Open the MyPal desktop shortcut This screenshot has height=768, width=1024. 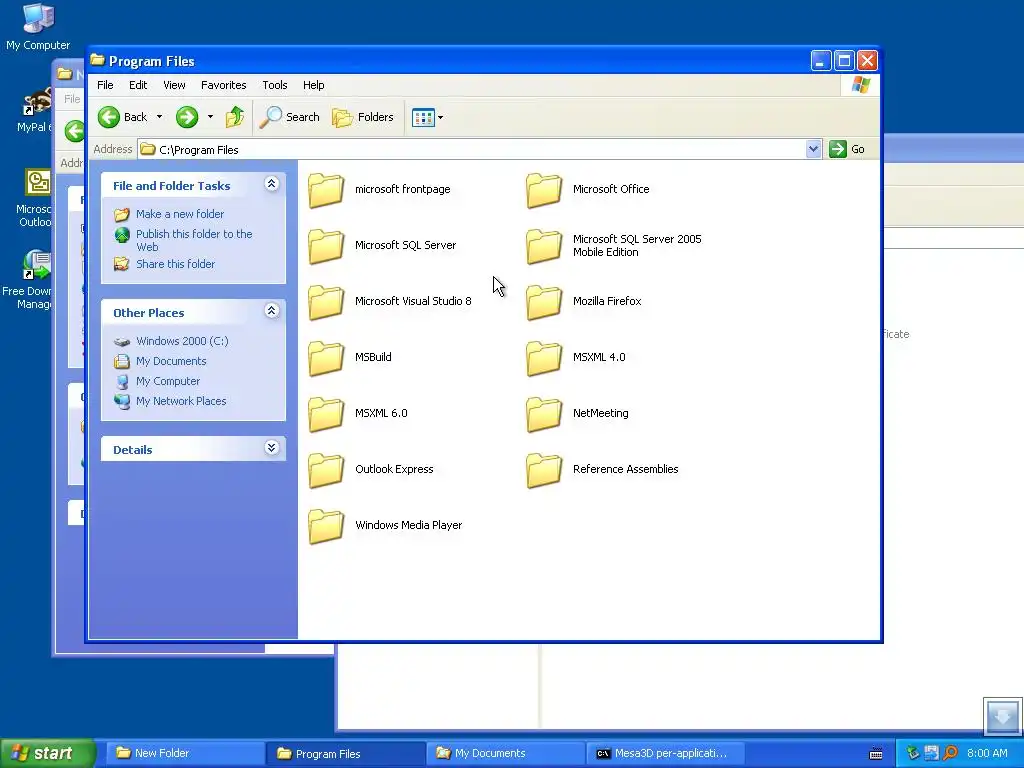[x=35, y=111]
